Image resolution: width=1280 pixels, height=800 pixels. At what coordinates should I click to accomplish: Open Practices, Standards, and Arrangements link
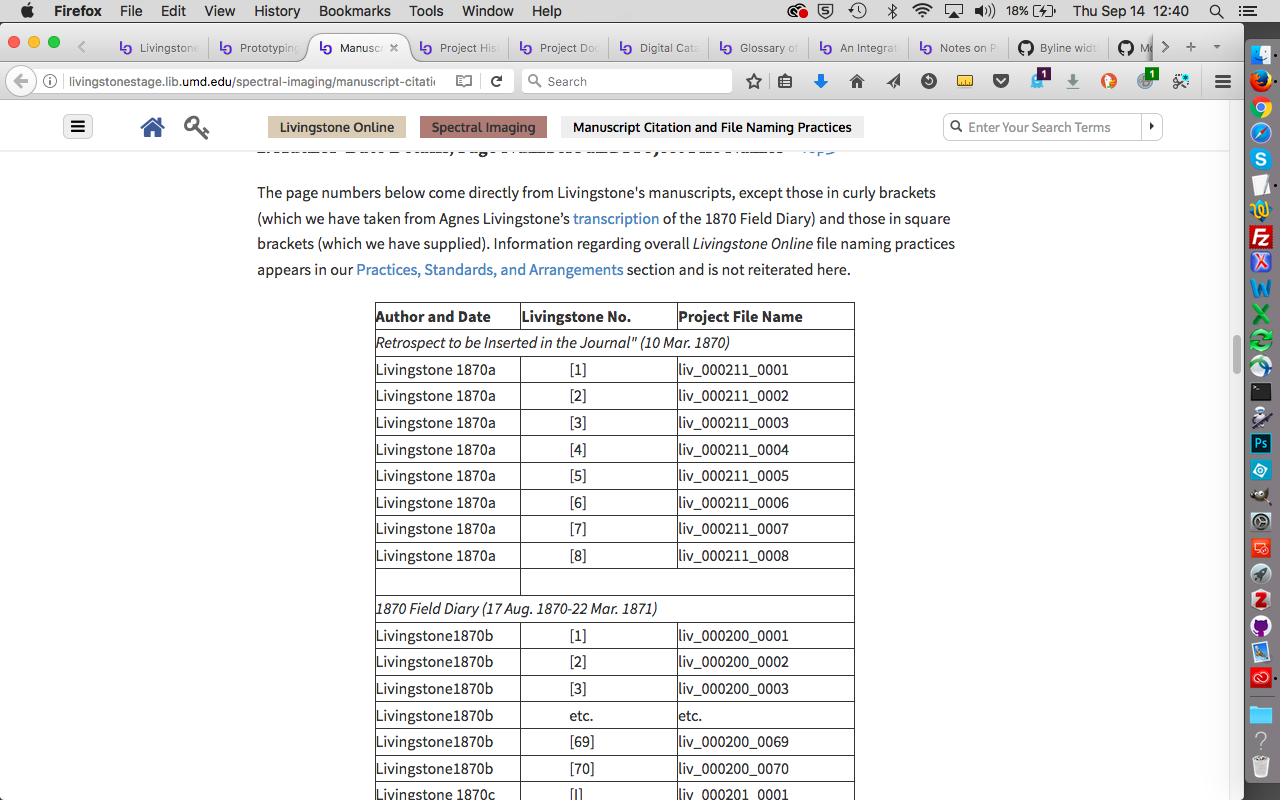(x=490, y=269)
